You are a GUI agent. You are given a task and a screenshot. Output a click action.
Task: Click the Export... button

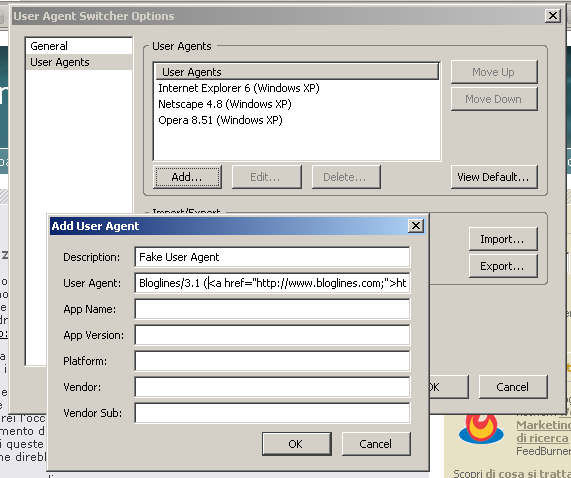point(503,266)
